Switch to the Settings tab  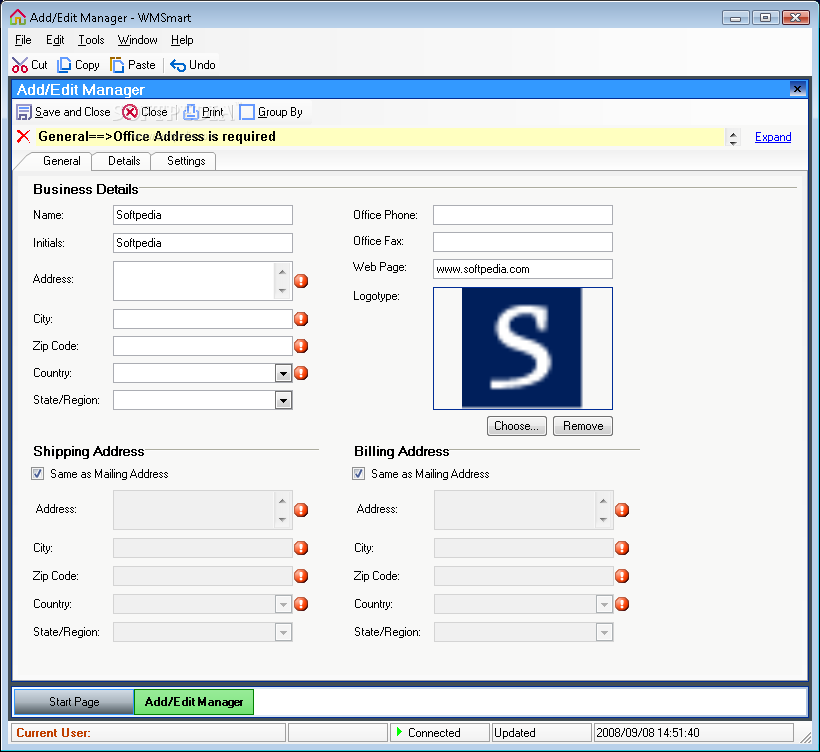(186, 161)
